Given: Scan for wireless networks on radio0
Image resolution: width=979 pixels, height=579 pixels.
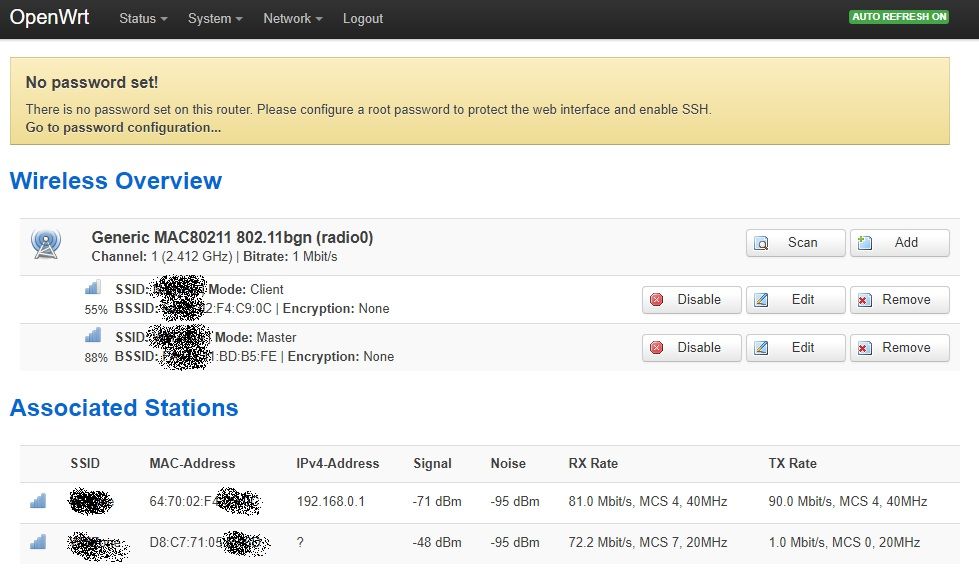Looking at the screenshot, I should pos(795,242).
